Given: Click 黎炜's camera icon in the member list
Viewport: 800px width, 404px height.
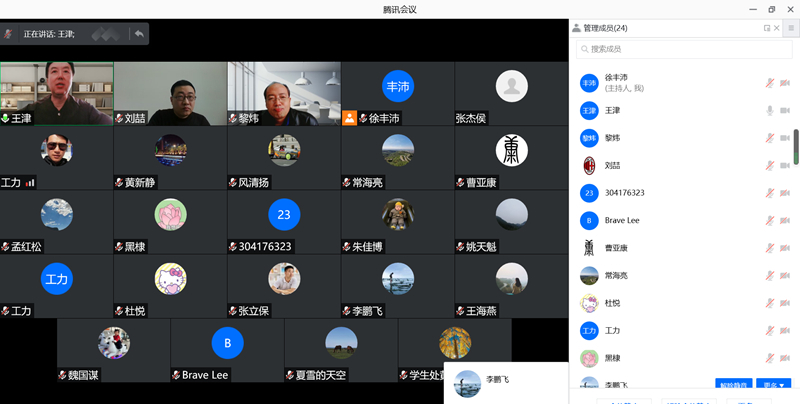Looking at the screenshot, I should tap(784, 138).
